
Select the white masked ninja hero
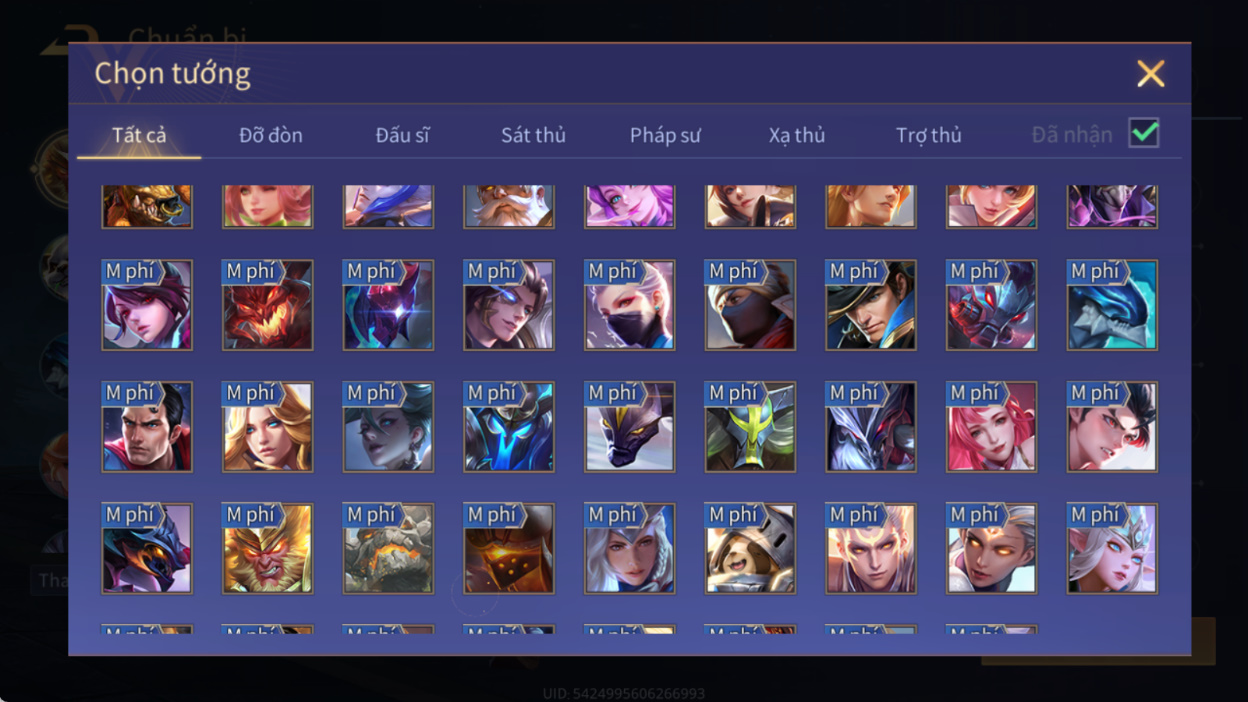pos(629,305)
